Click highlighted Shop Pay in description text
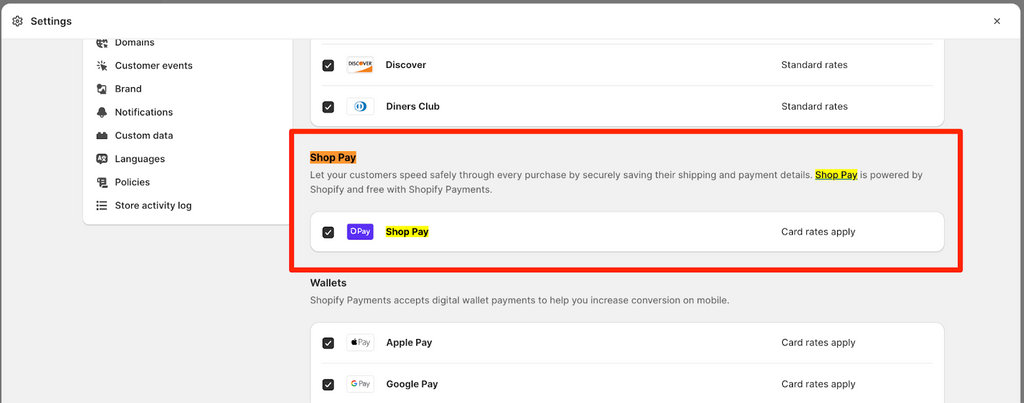The width and height of the screenshot is (1024, 403). (x=836, y=175)
